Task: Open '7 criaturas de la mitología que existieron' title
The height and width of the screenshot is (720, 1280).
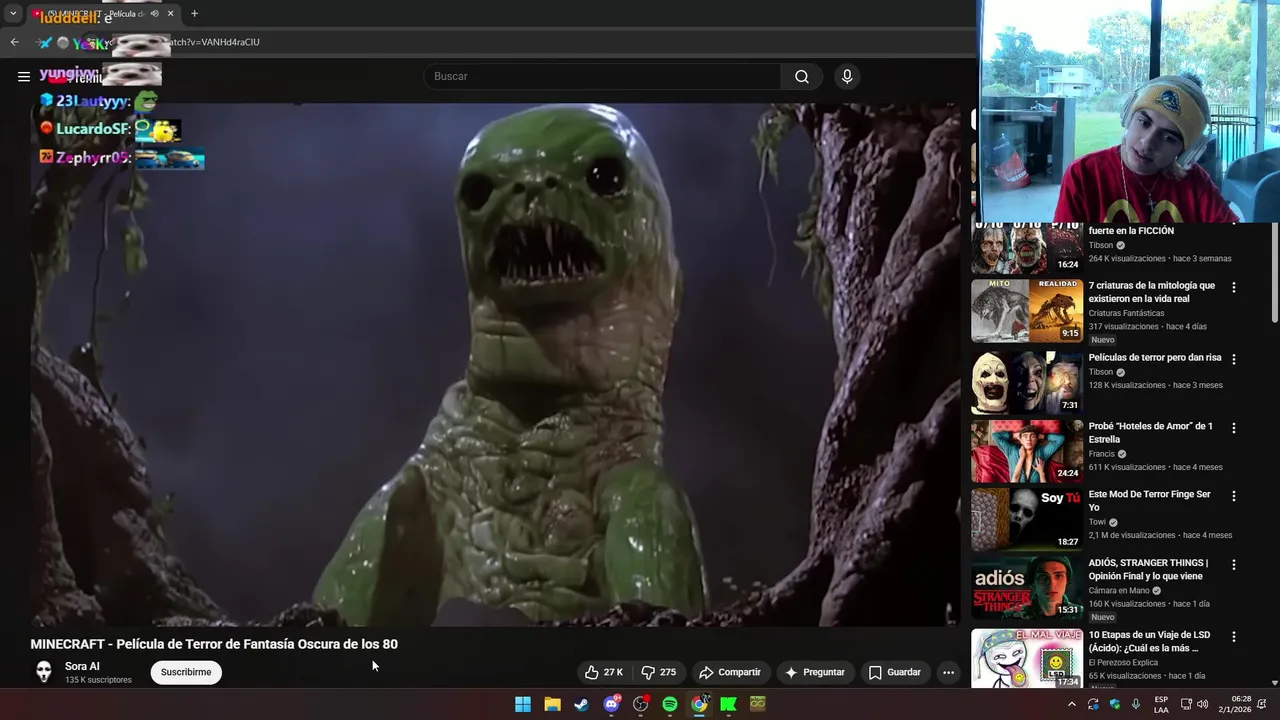Action: tap(1152, 292)
